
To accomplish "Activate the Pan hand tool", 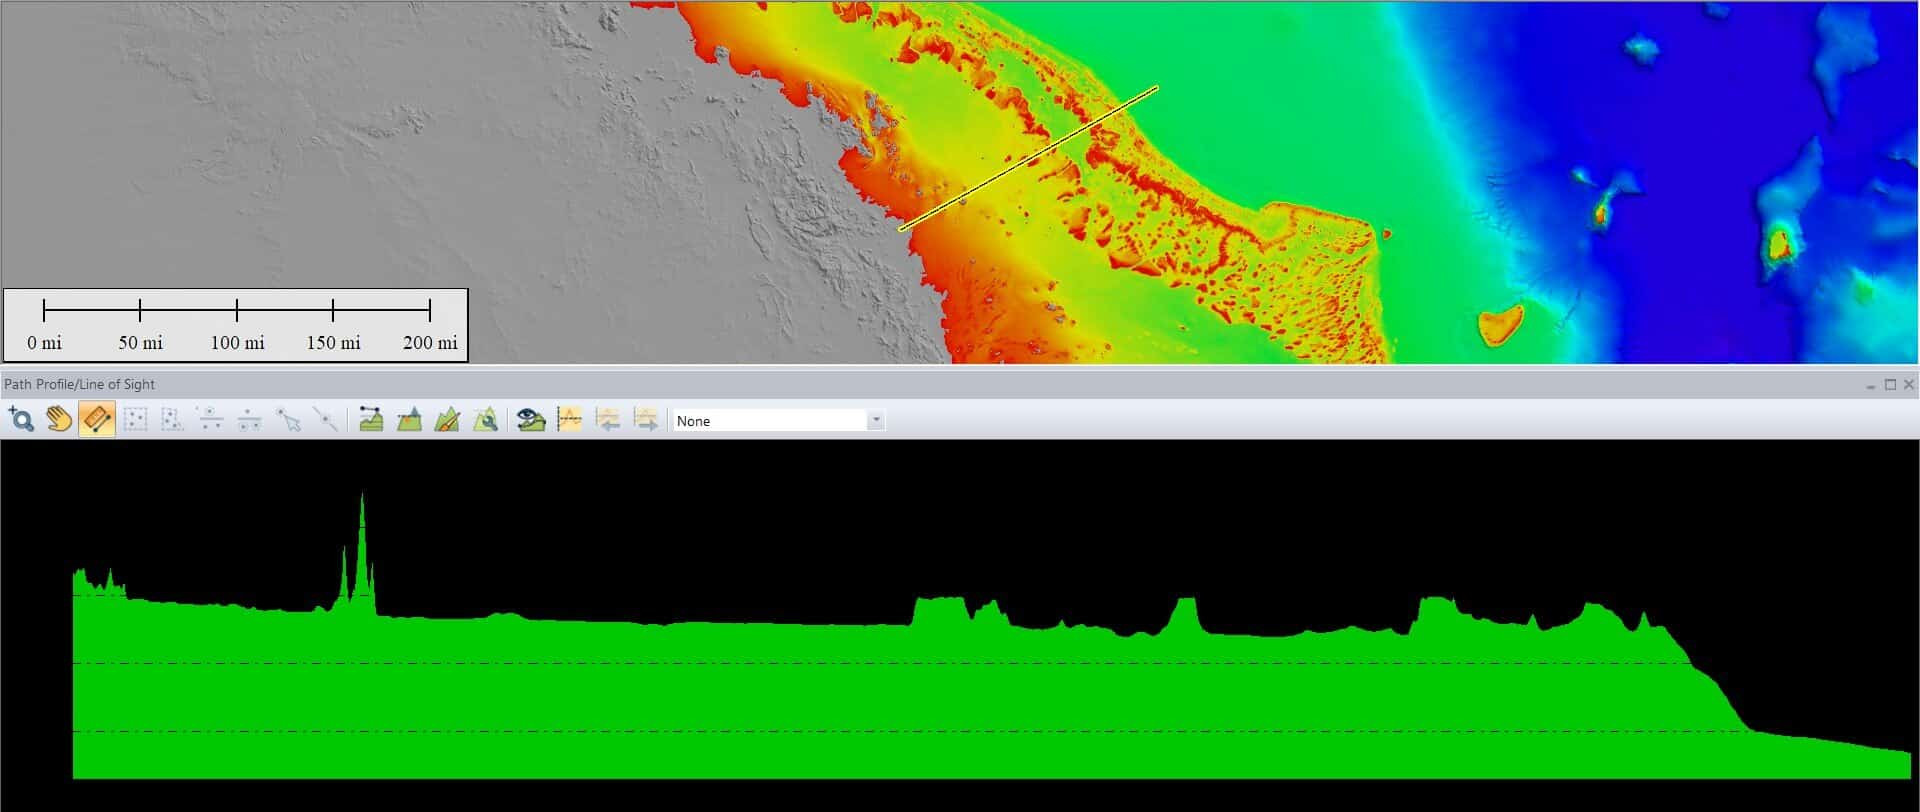I will [x=59, y=420].
